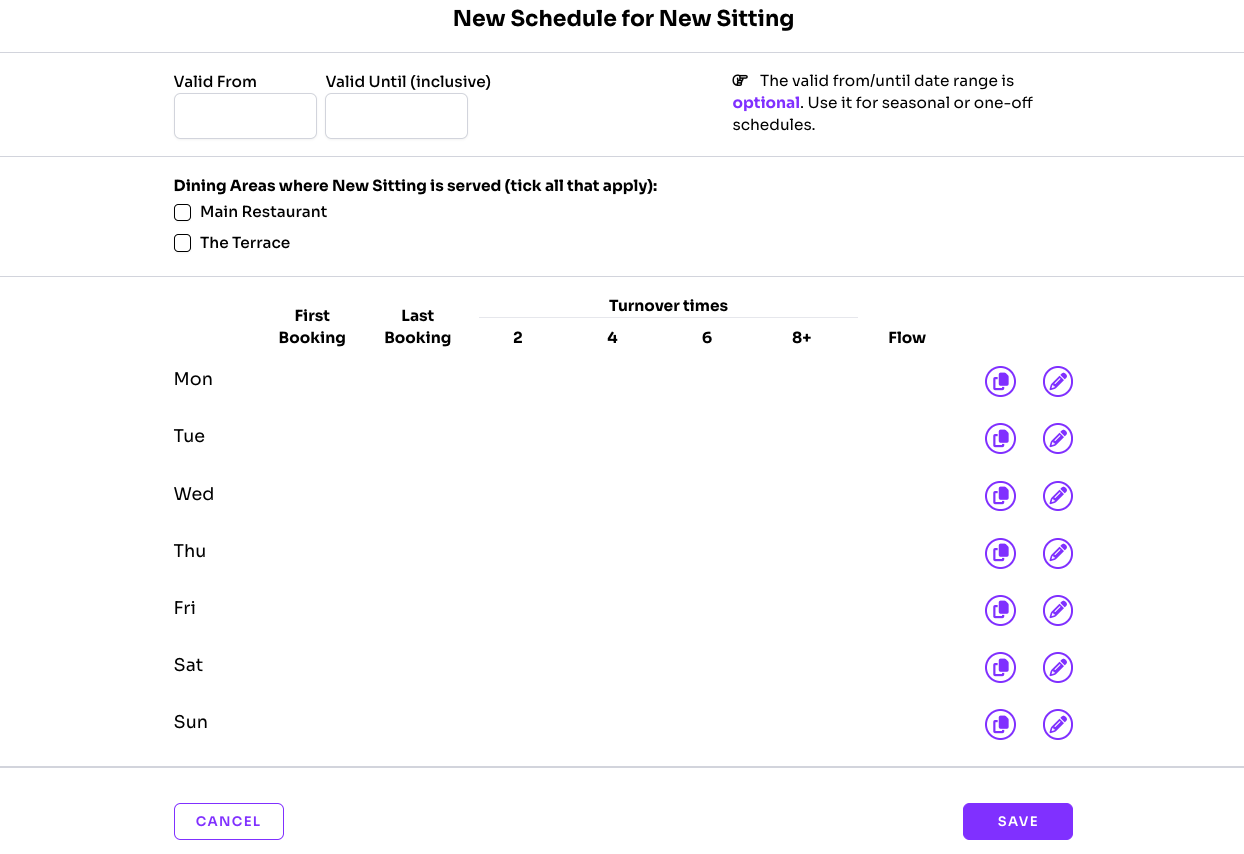Click the edit pencil icon for Monday

point(1058,381)
